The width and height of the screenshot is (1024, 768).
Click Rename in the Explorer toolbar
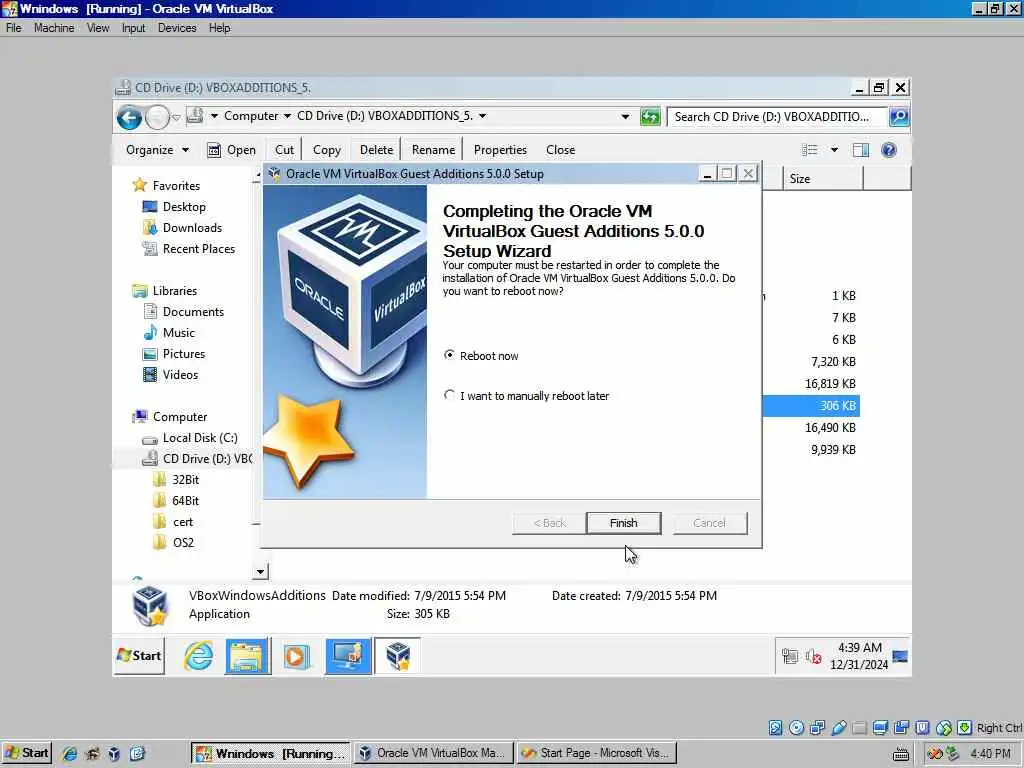coord(433,150)
